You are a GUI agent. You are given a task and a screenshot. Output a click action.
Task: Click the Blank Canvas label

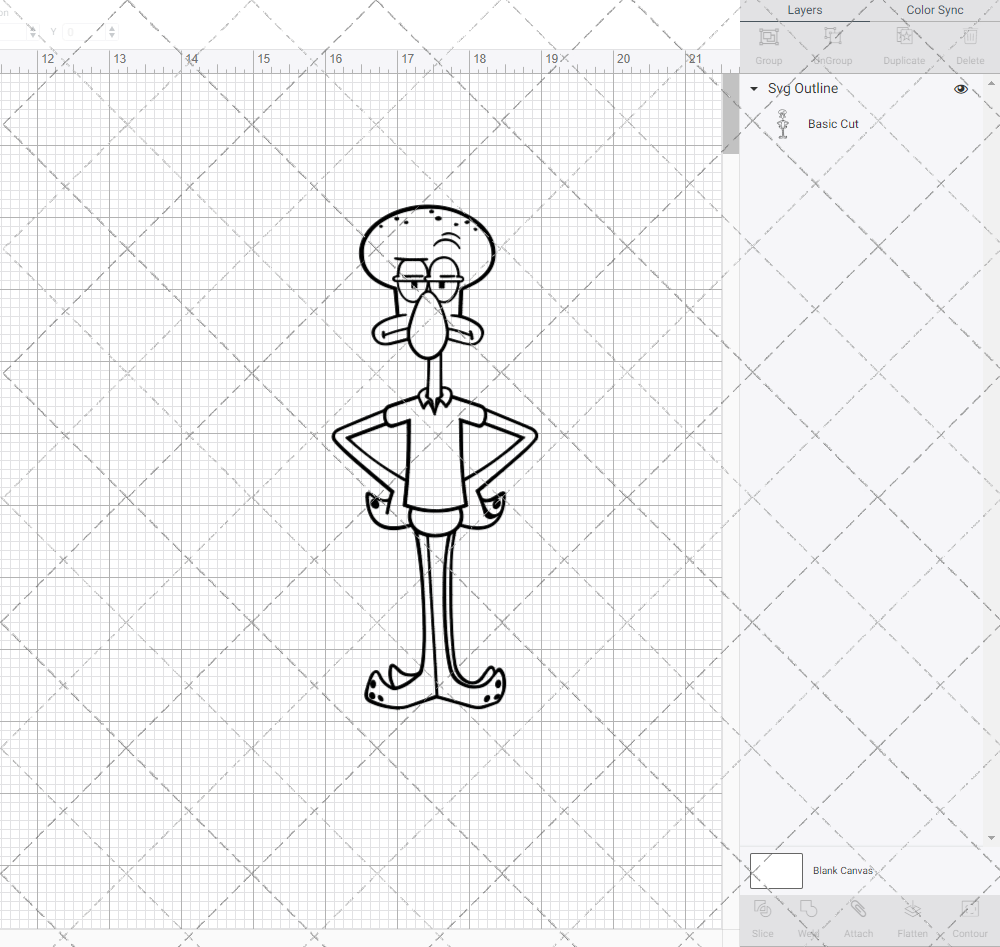coord(842,870)
